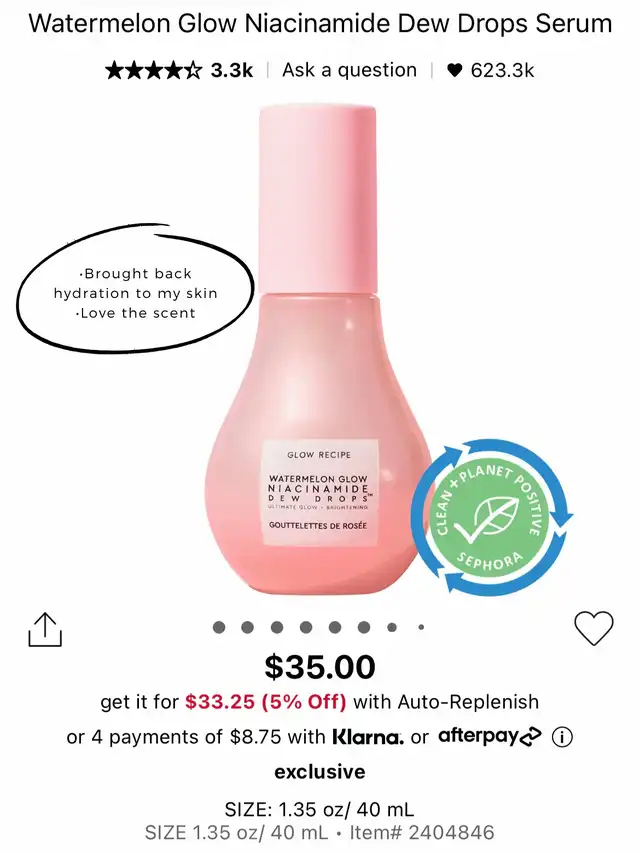Tap the 3.3k review count
Screen dimensions: 640x853
tap(232, 70)
